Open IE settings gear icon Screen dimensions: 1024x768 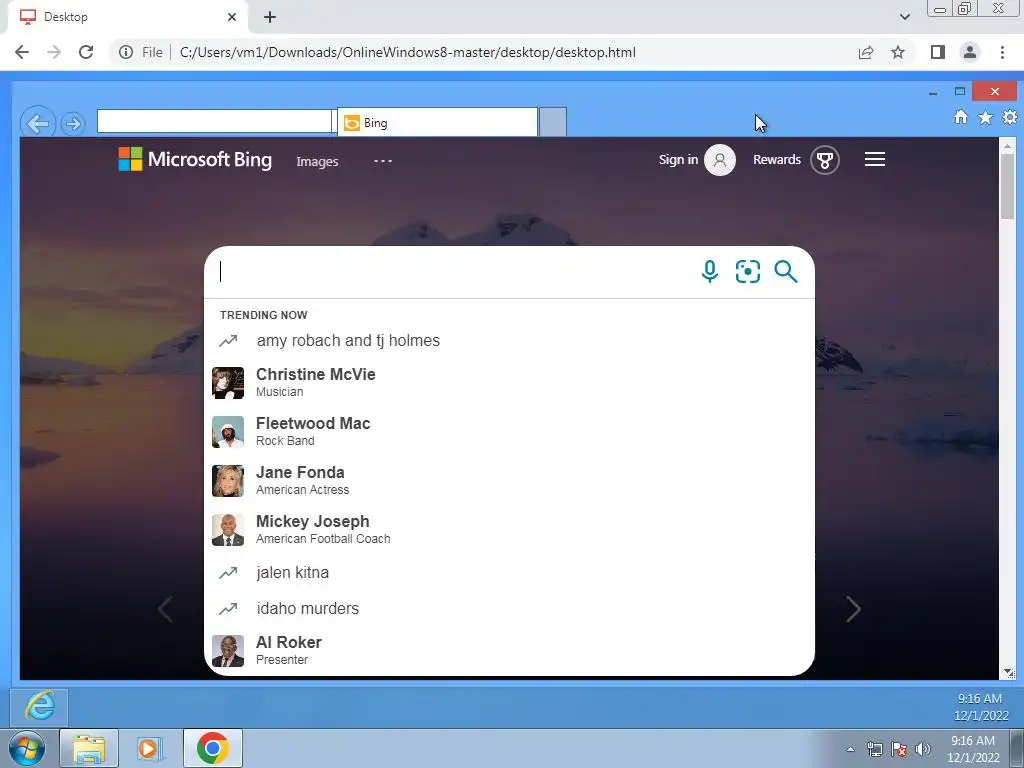point(1010,117)
